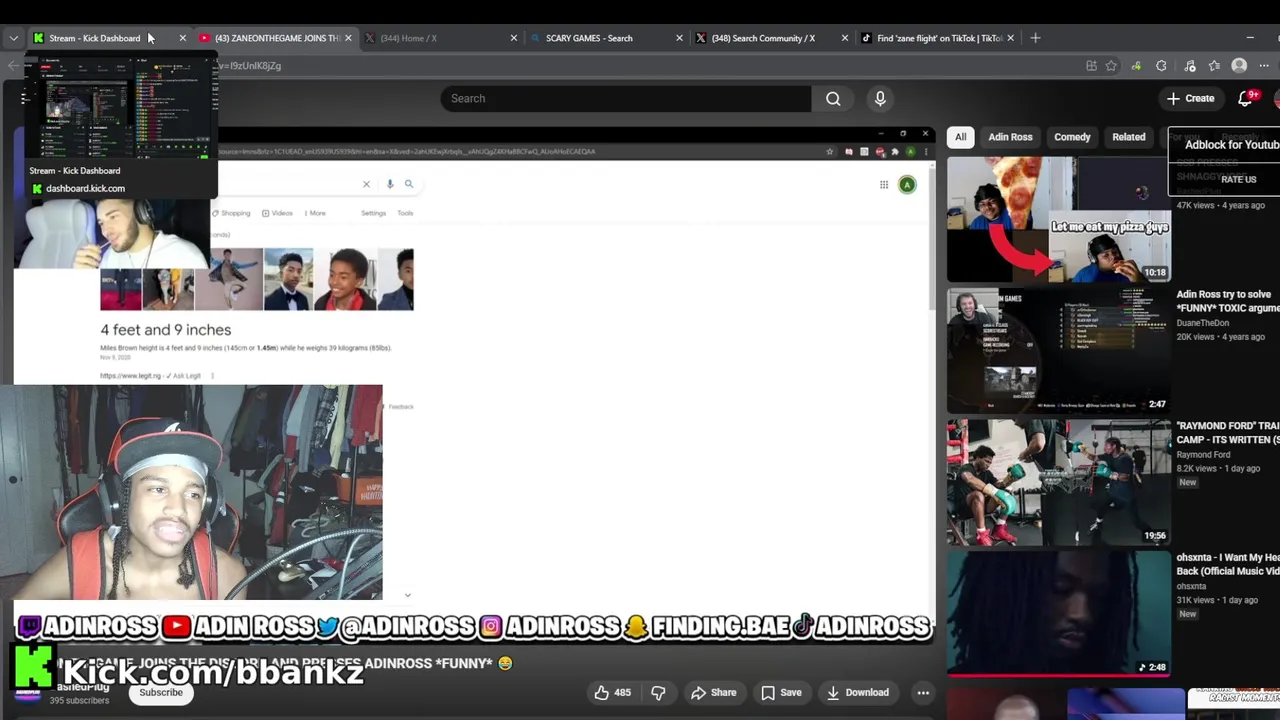Close the TikTok tab
Image resolution: width=1280 pixels, height=720 pixels.
pos(1010,38)
